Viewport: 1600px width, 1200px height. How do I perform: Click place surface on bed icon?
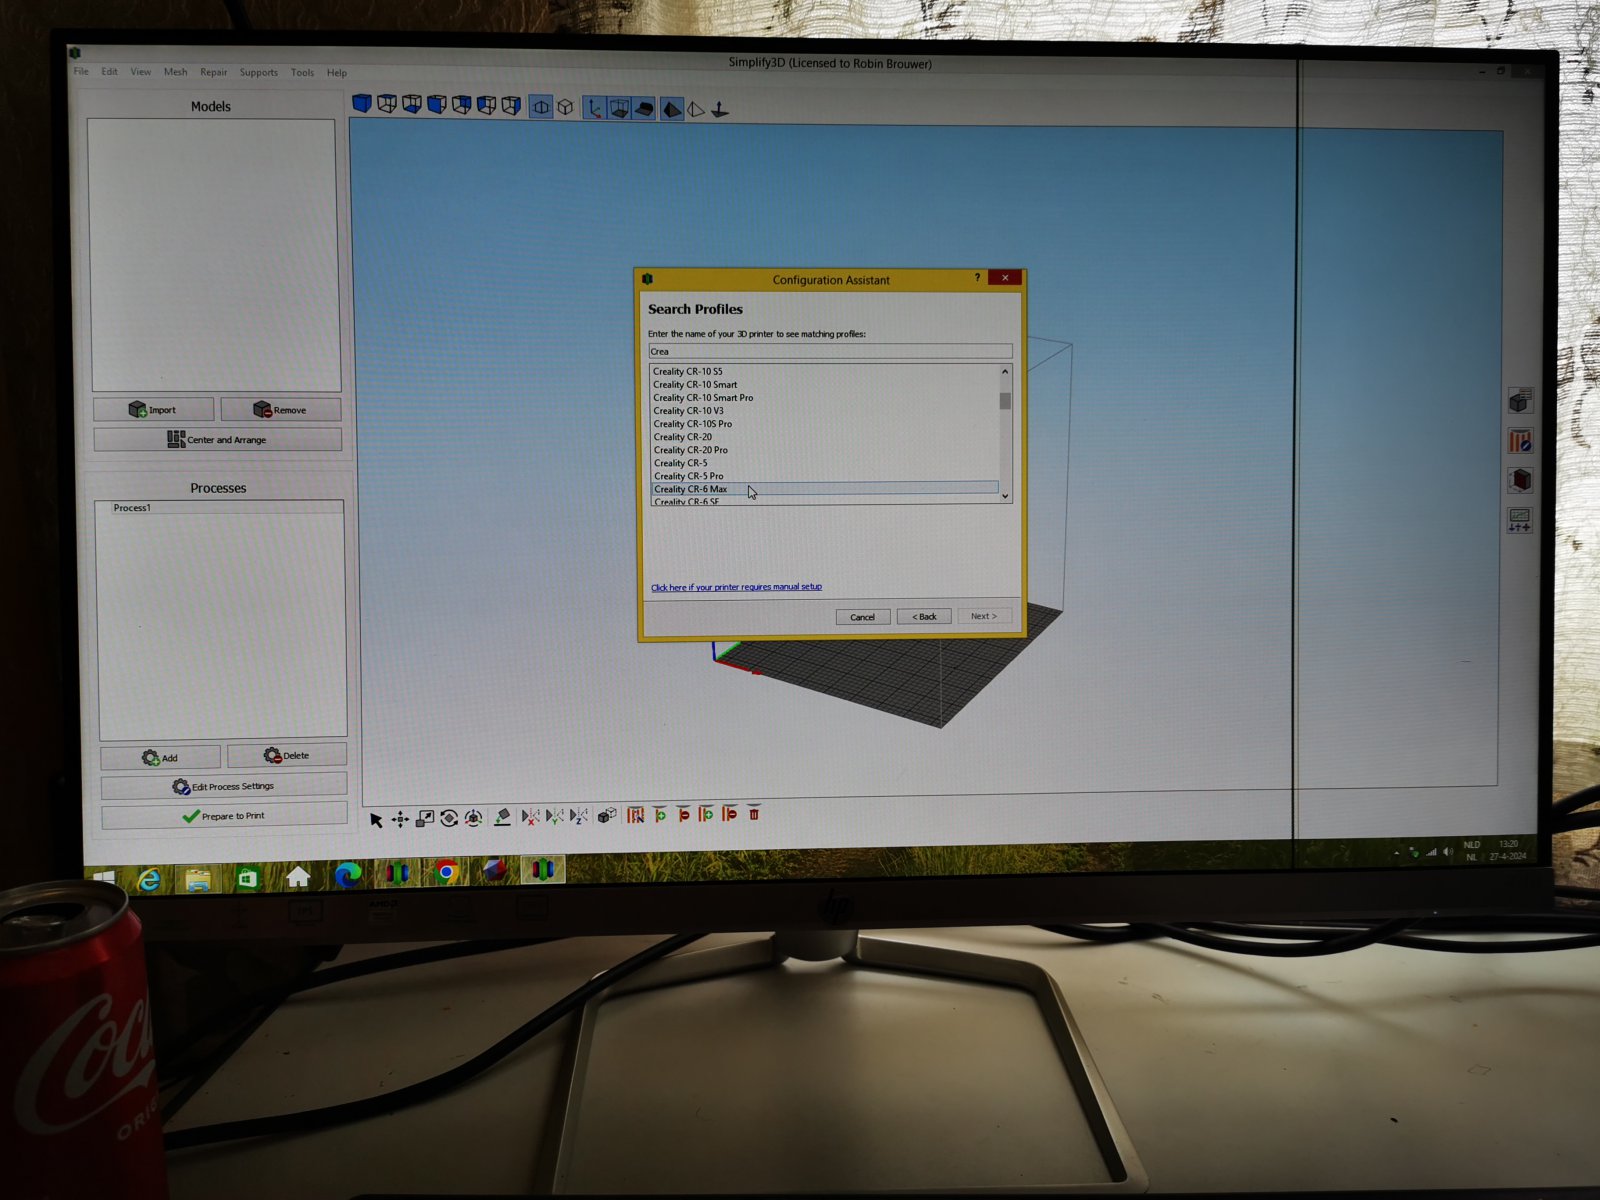tap(503, 817)
